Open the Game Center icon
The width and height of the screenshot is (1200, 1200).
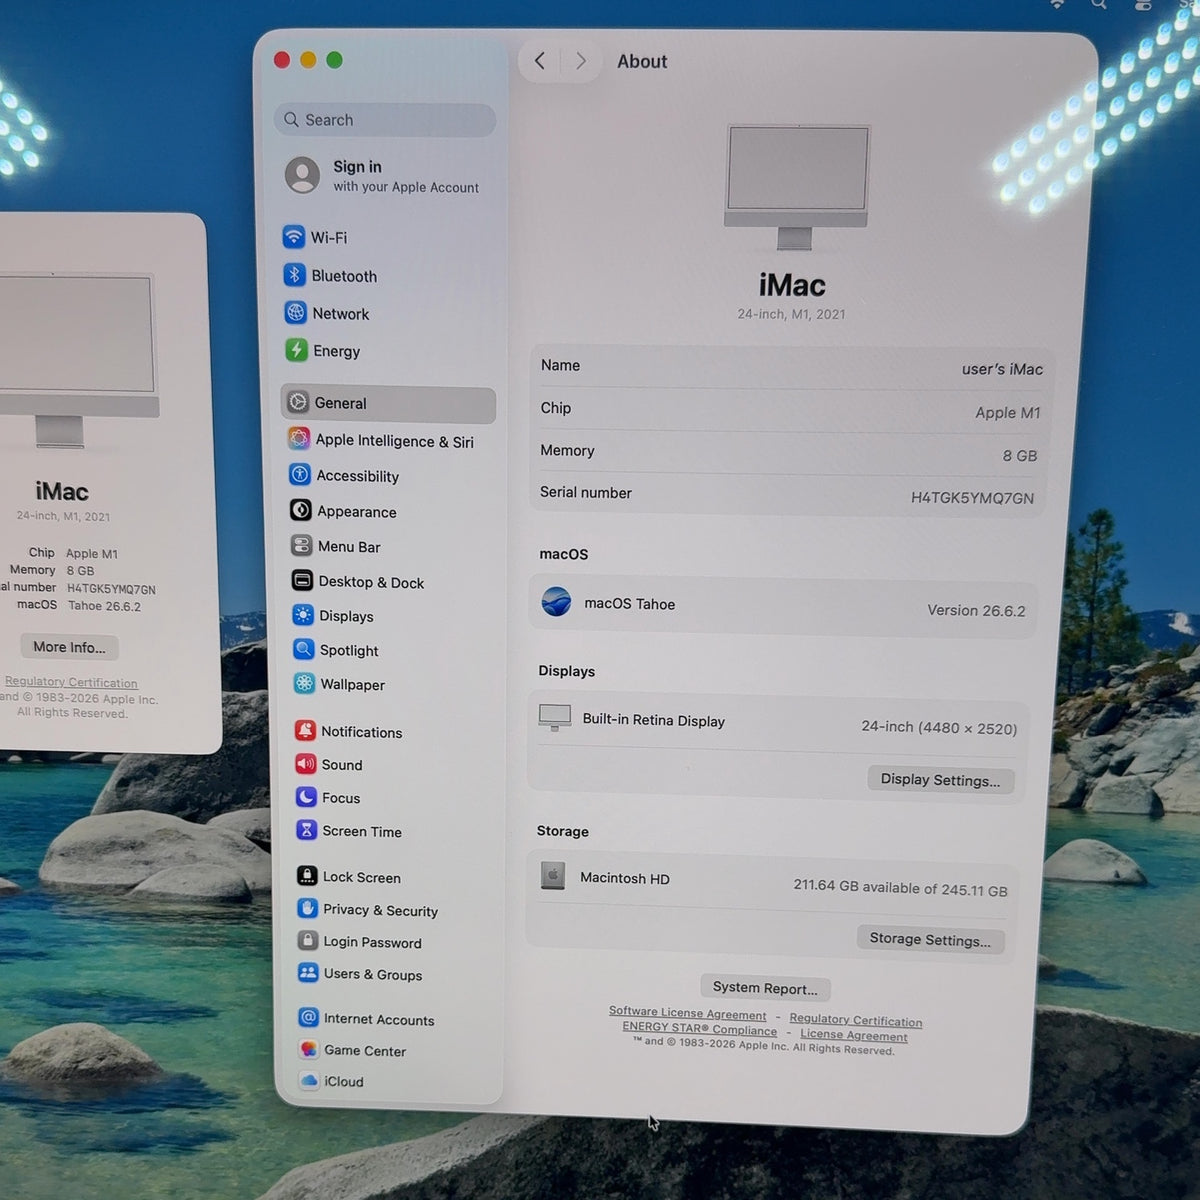309,1049
